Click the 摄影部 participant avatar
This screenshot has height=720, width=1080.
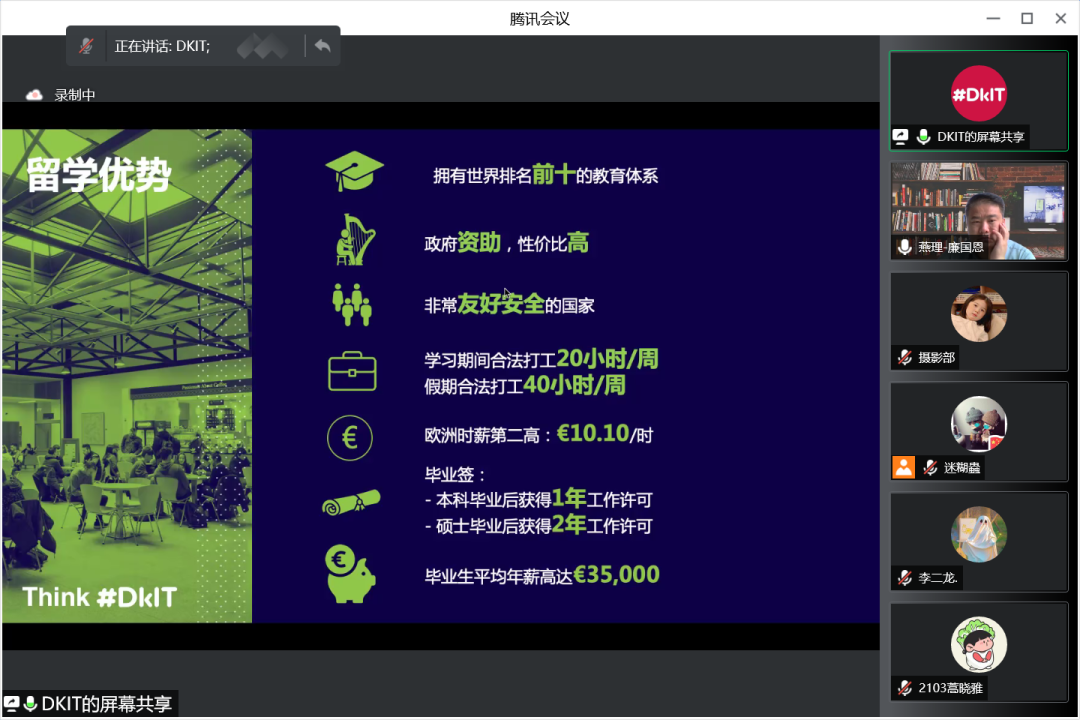tap(978, 313)
